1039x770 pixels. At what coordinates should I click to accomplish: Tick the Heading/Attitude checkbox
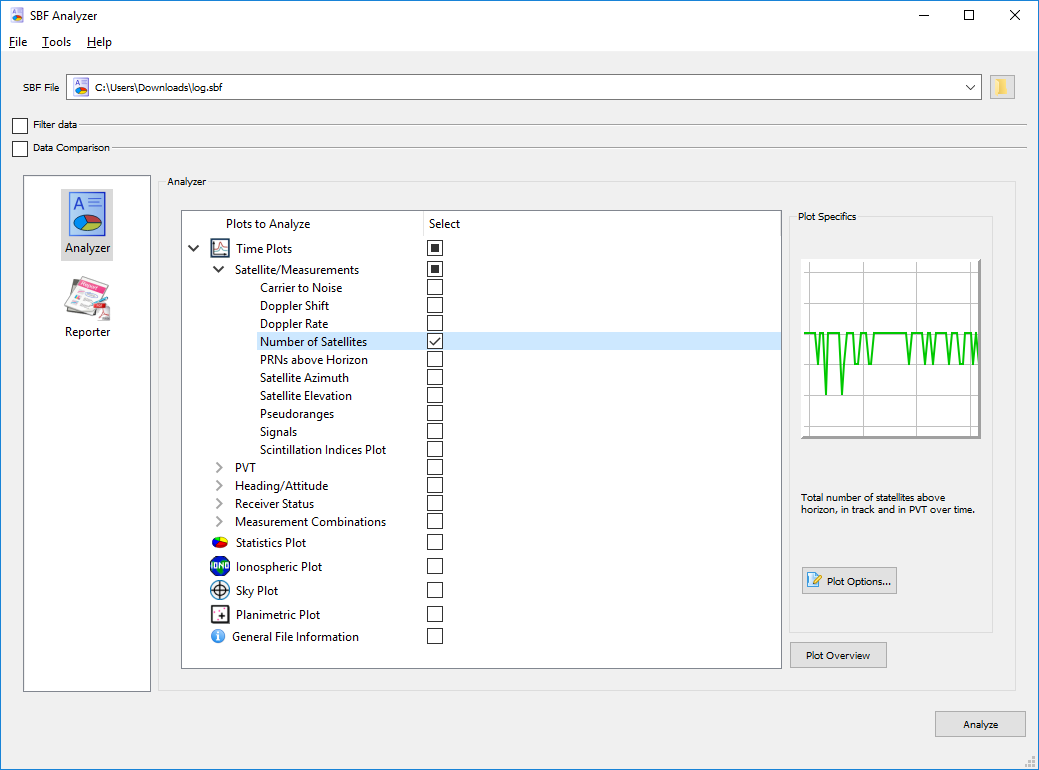[435, 486]
